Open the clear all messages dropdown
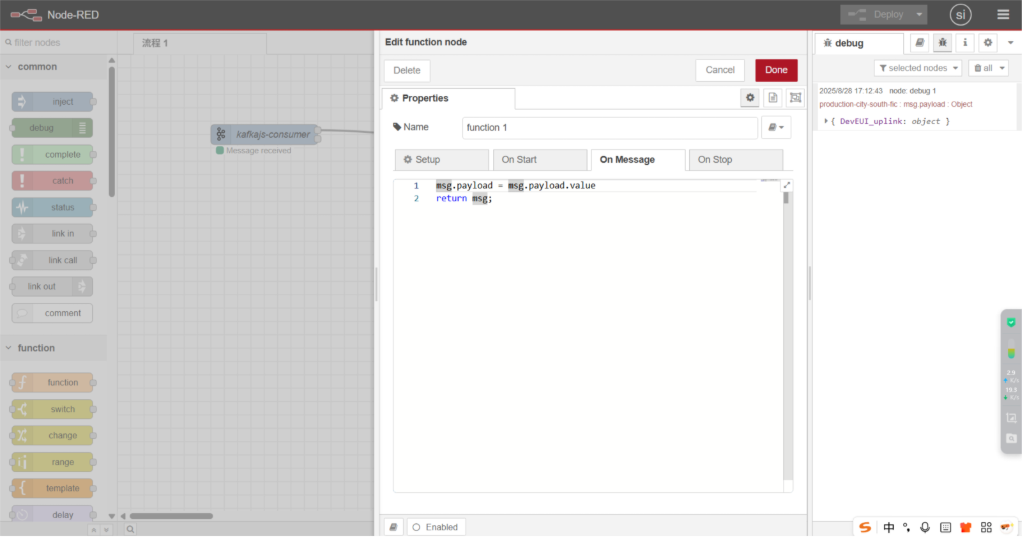Viewport: 1023px width, 540px height. 988,68
